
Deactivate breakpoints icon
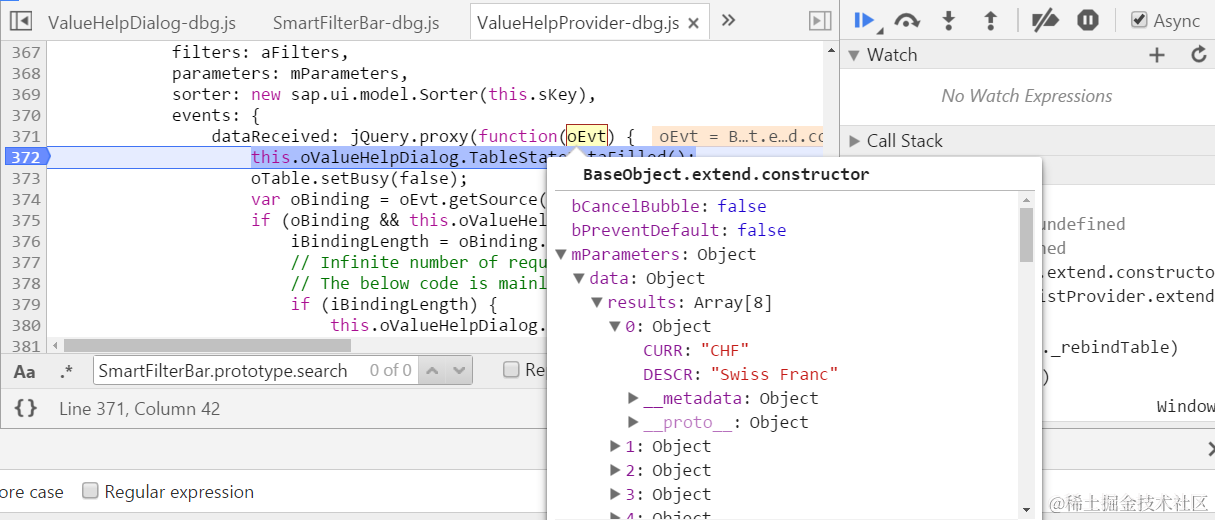[x=1044, y=20]
